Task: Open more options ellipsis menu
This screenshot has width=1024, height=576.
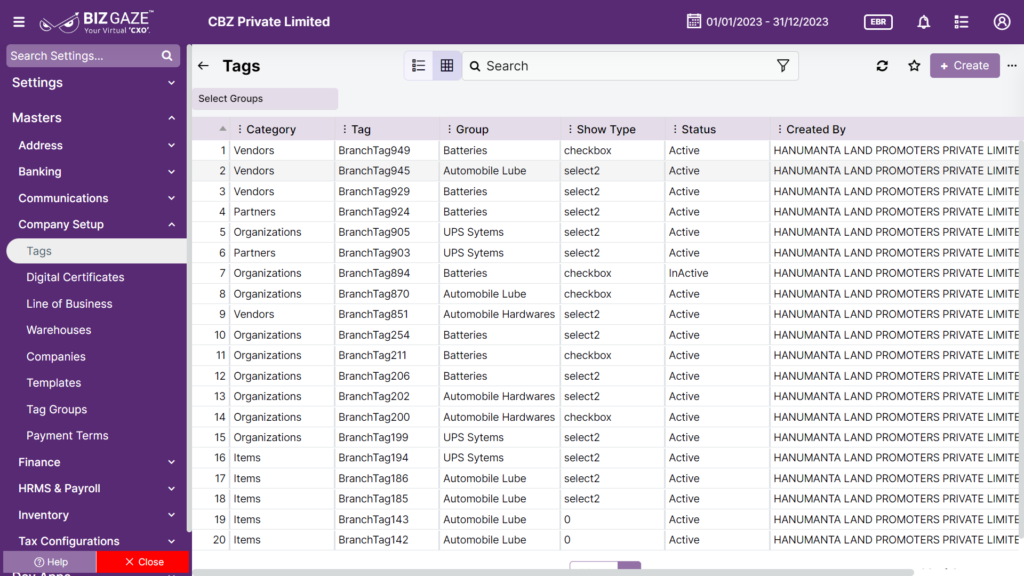Action: (x=1012, y=65)
